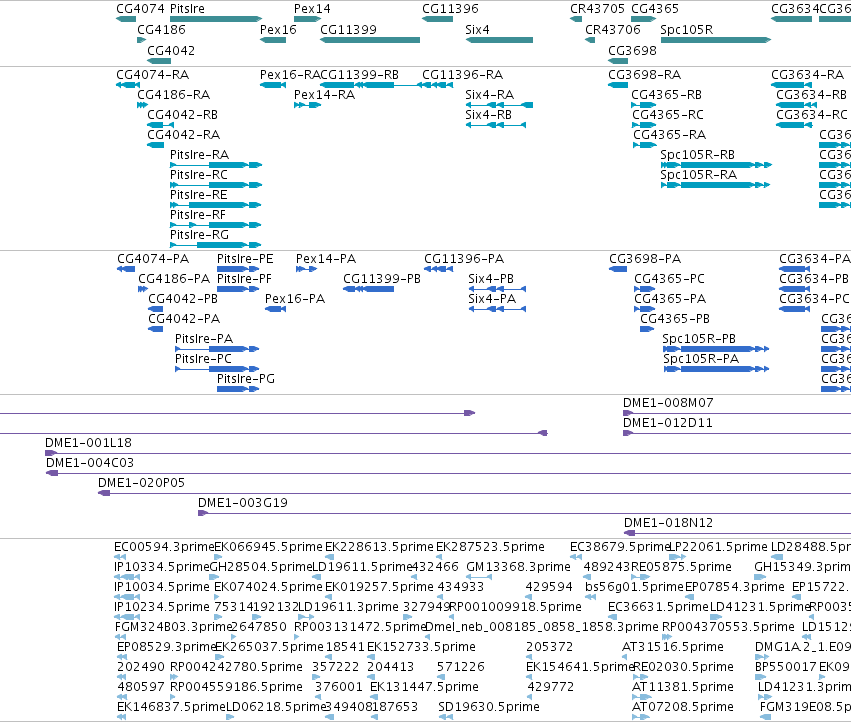Select protein Pex14-PA
Viewport: 851px width, 722px height.
(326, 258)
